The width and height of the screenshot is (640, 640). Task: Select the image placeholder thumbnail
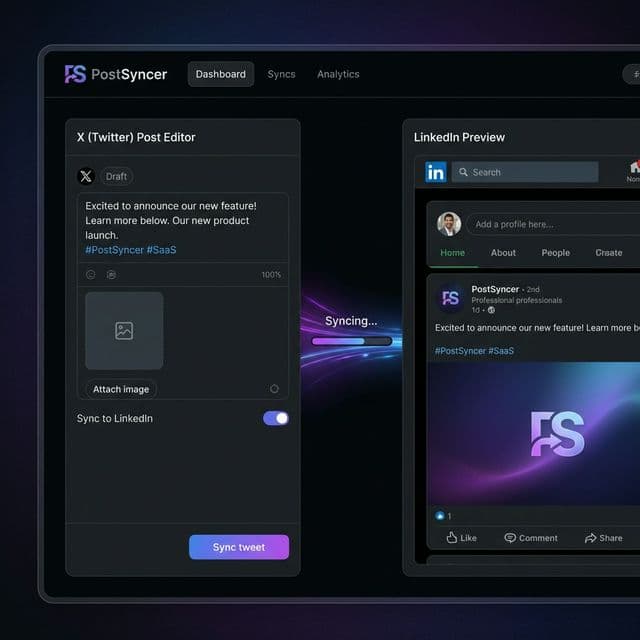(124, 331)
